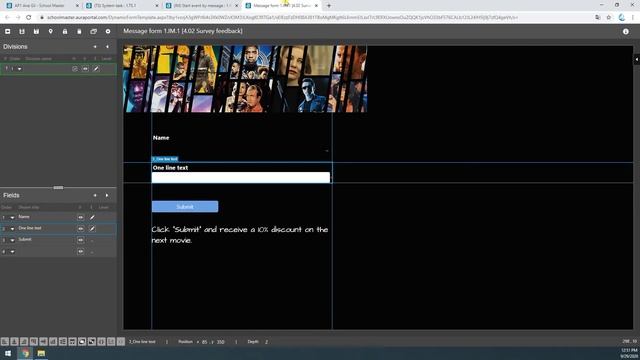Select the Name label on the form

[161, 138]
